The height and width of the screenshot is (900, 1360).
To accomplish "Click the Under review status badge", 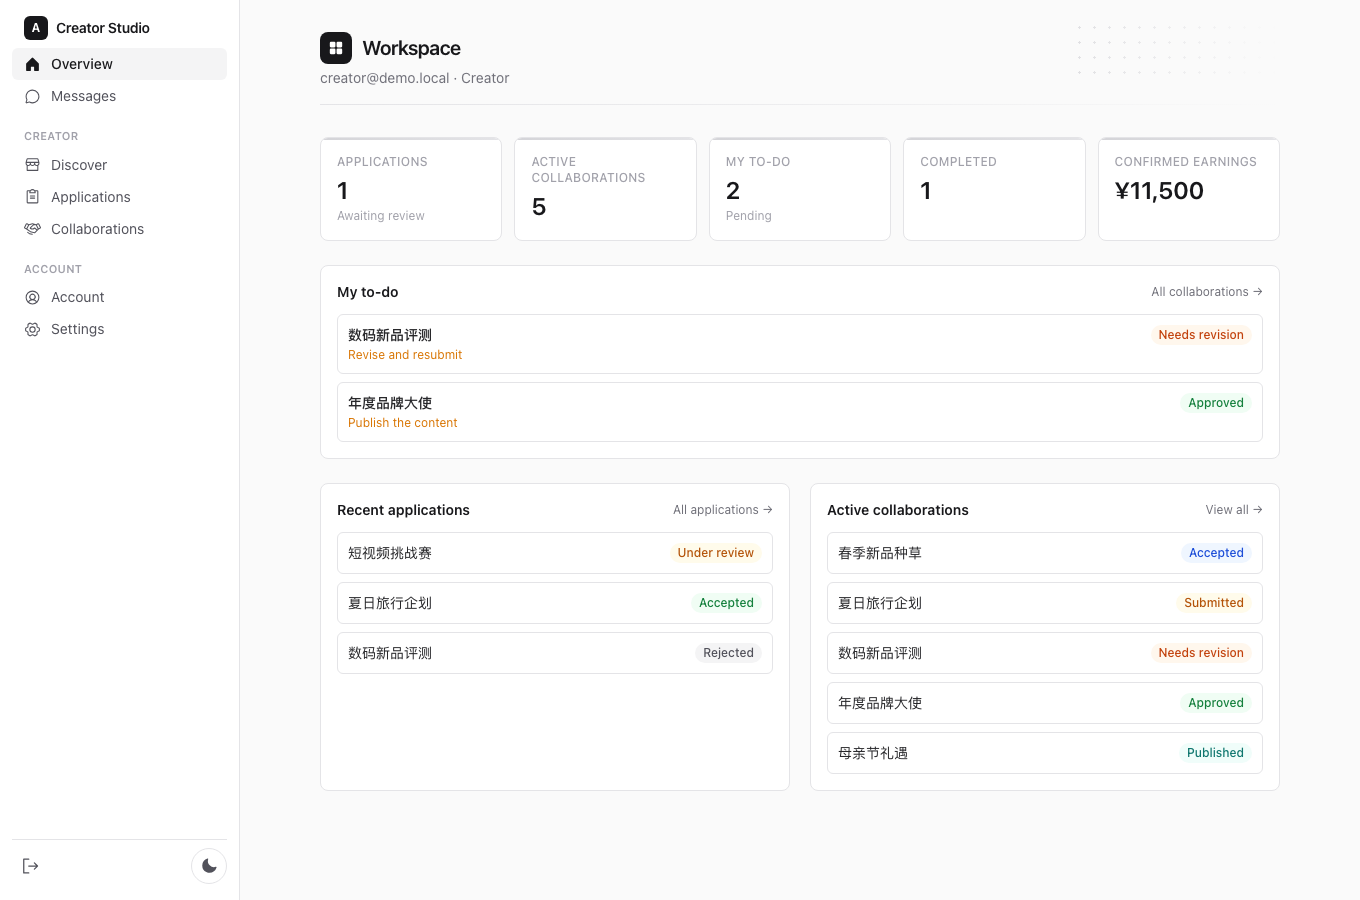I will point(716,553).
